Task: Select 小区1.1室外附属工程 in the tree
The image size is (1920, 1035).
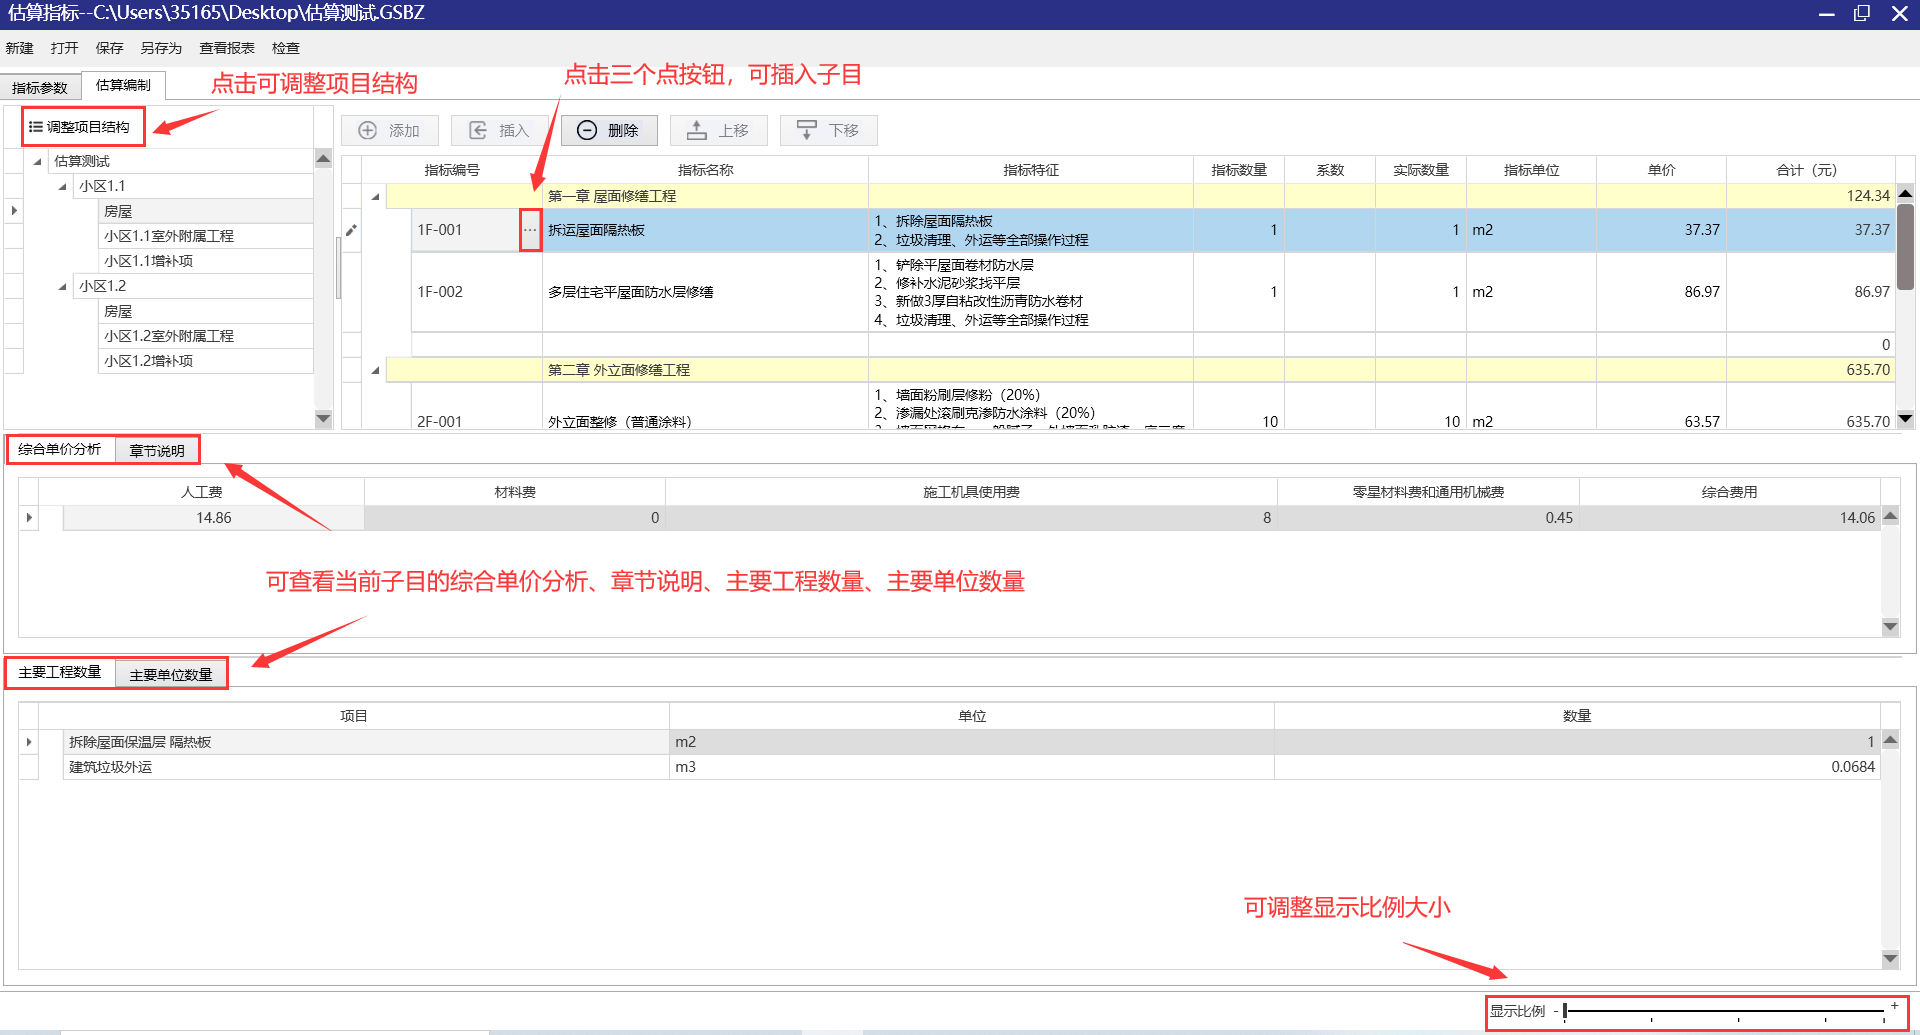Action: (206, 236)
